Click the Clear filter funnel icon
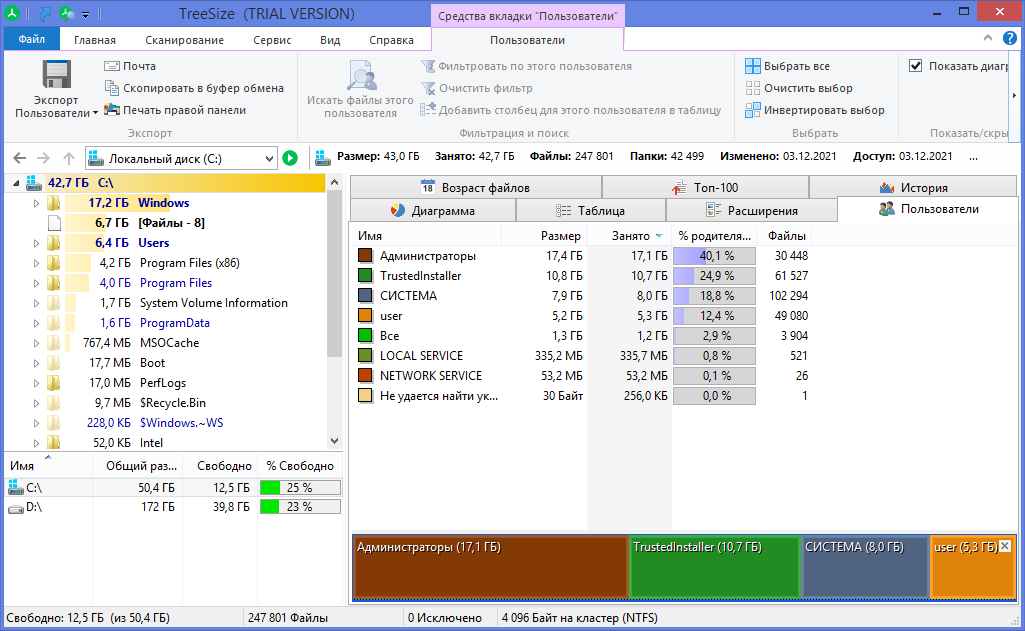Screen dimensions: 1025x631 (428, 88)
